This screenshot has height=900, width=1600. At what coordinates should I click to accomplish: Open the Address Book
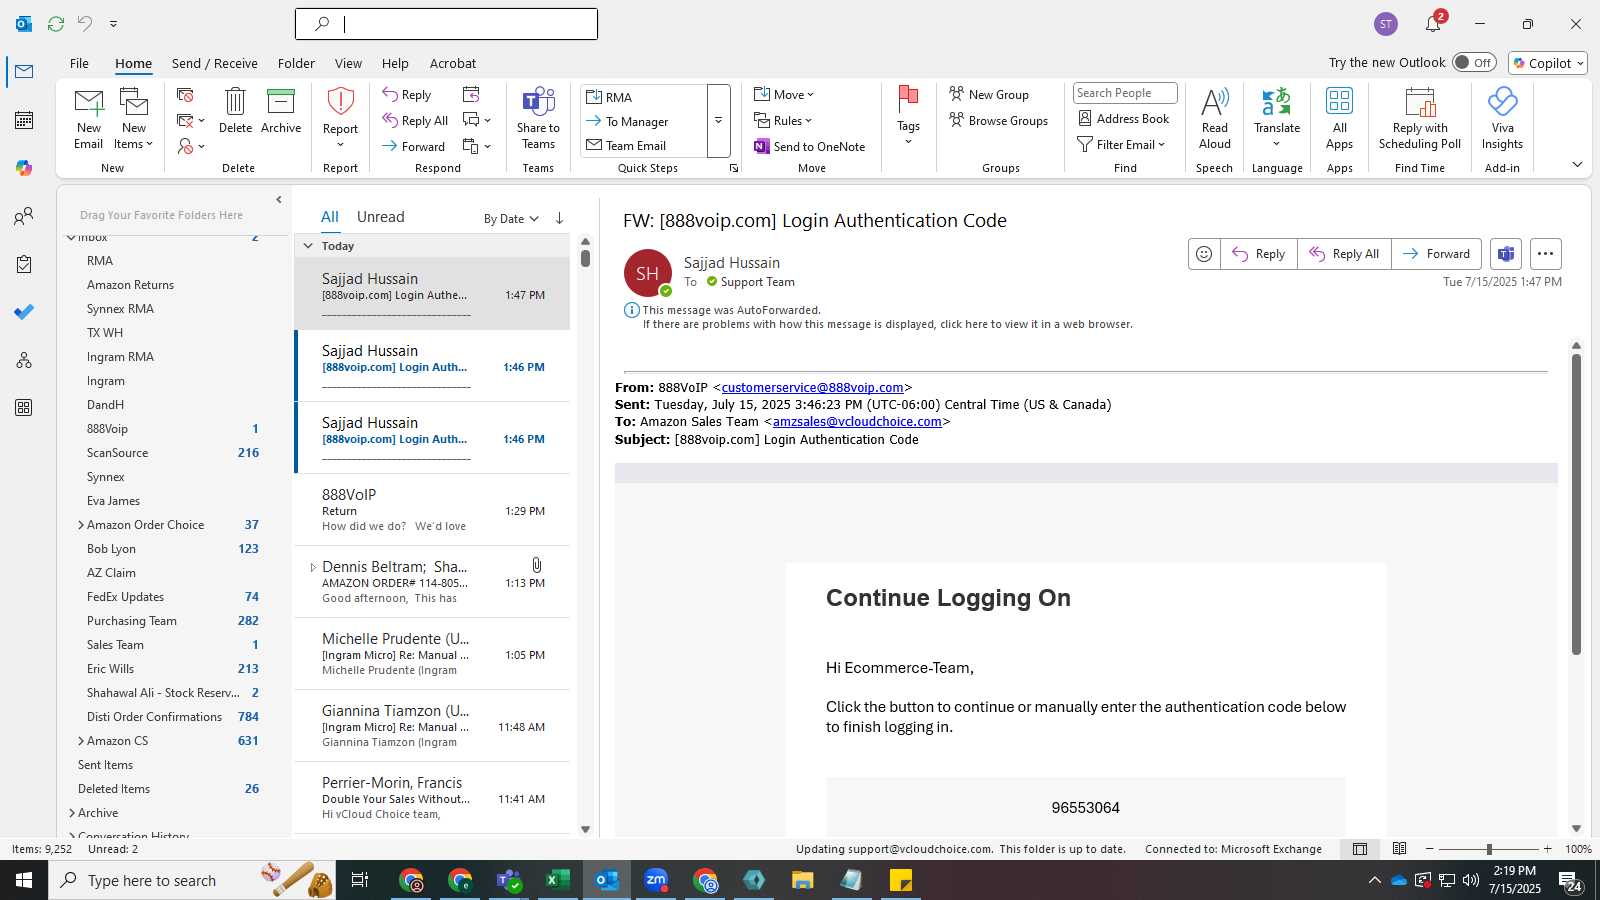[x=1123, y=118]
